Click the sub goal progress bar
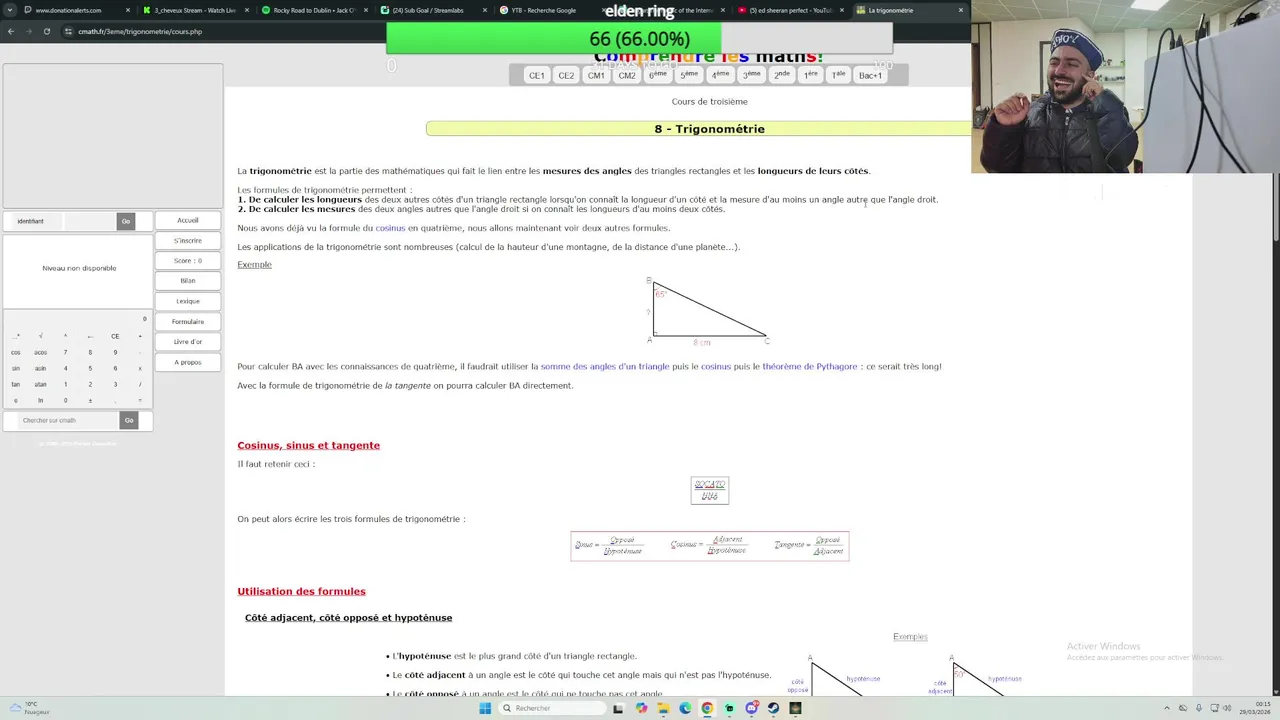Screen dimensions: 1280x720 (x=639, y=39)
